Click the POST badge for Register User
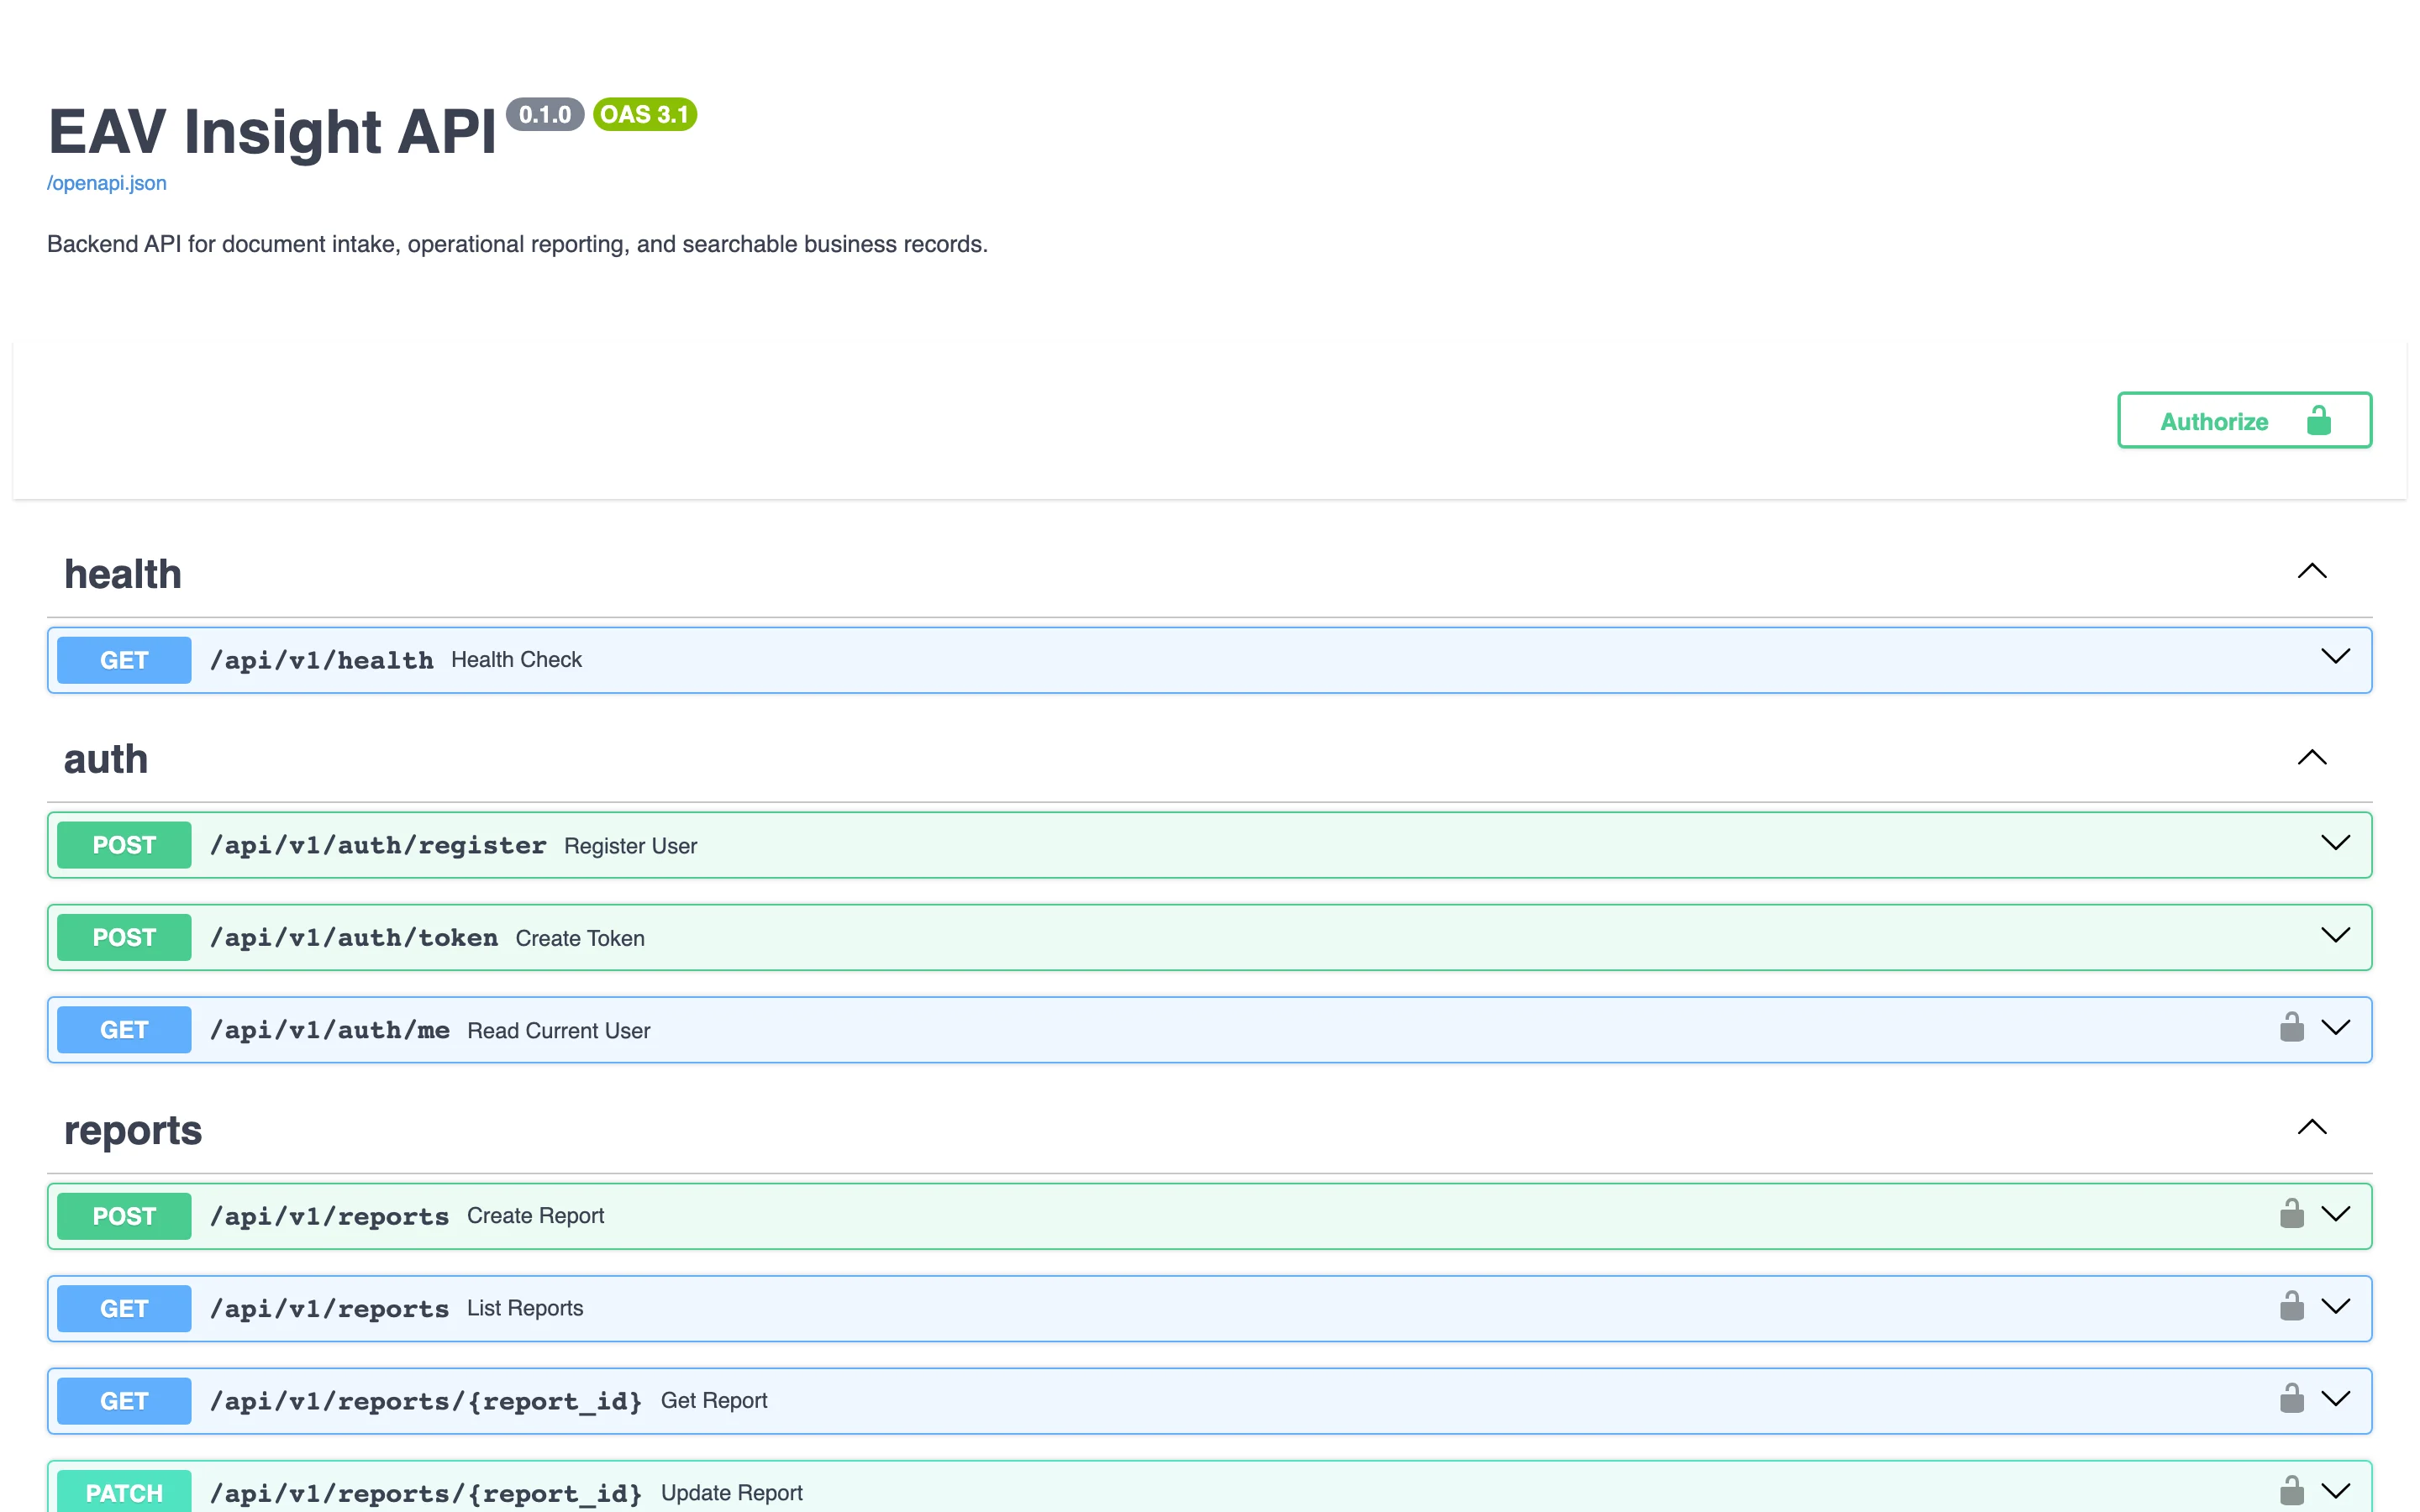Image resolution: width=2420 pixels, height=1512 pixels. click(x=124, y=845)
